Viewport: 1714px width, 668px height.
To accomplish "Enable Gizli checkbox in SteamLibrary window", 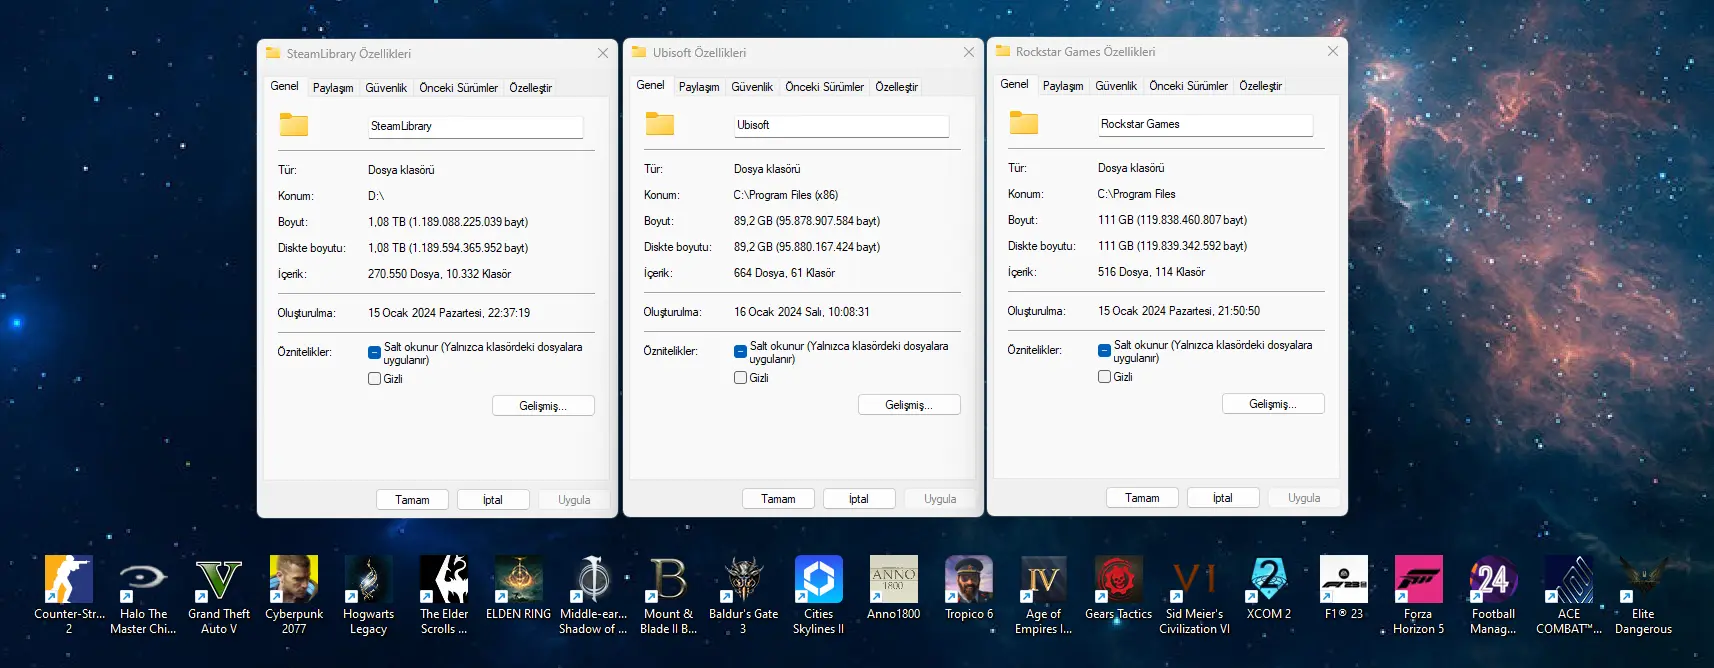I will [x=374, y=379].
